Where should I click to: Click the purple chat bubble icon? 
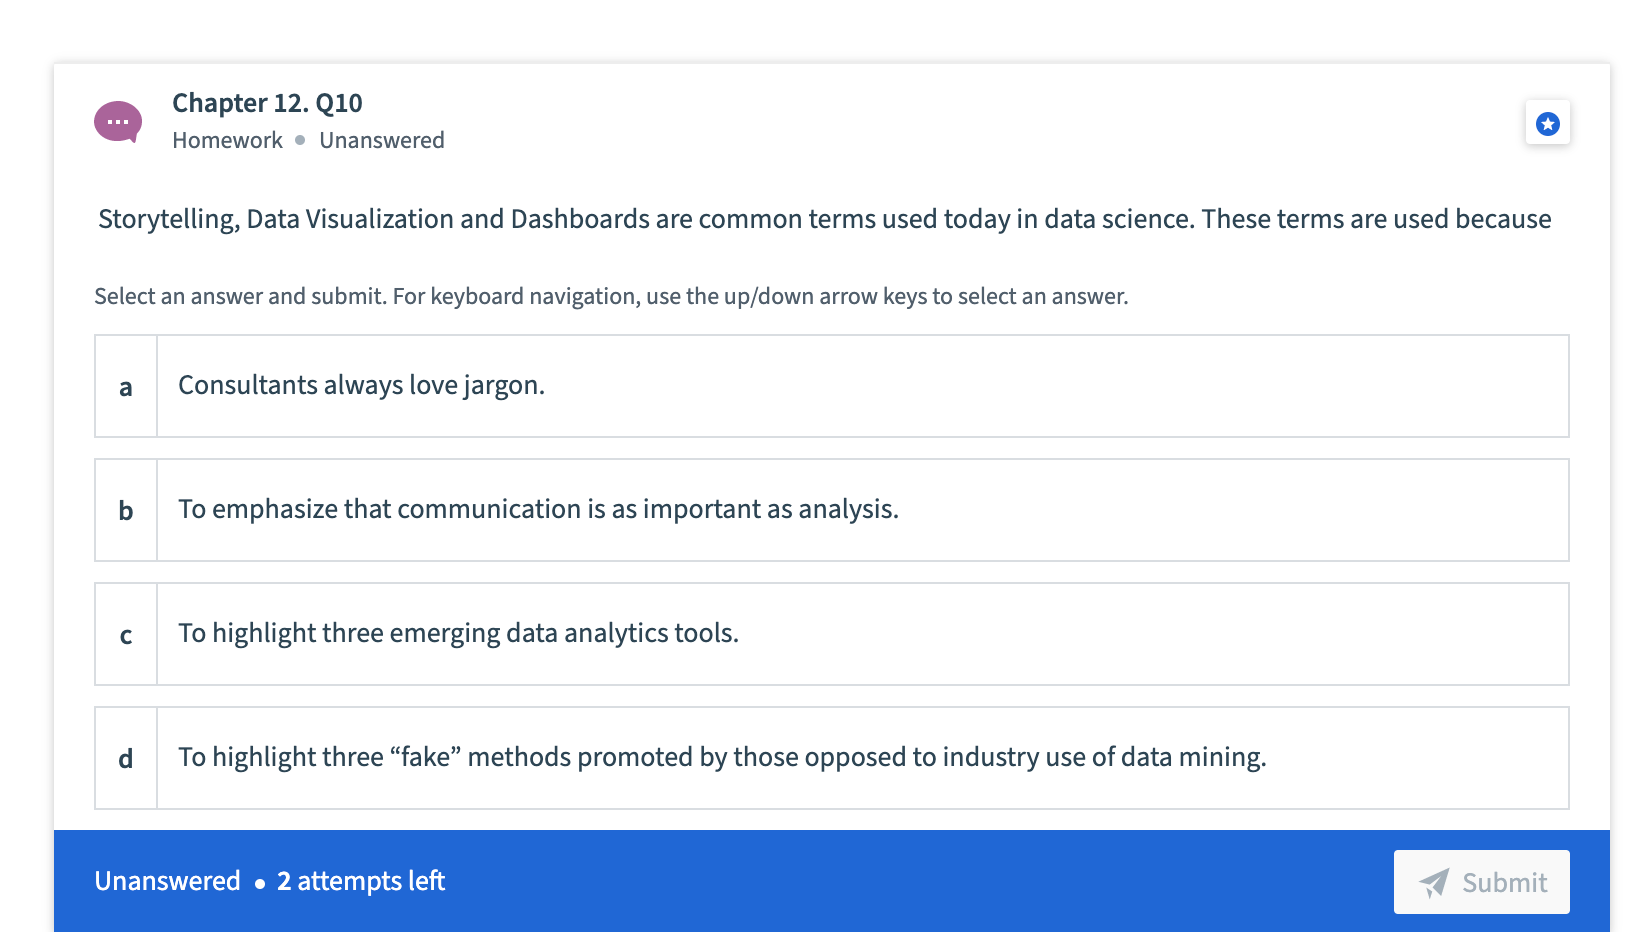118,122
